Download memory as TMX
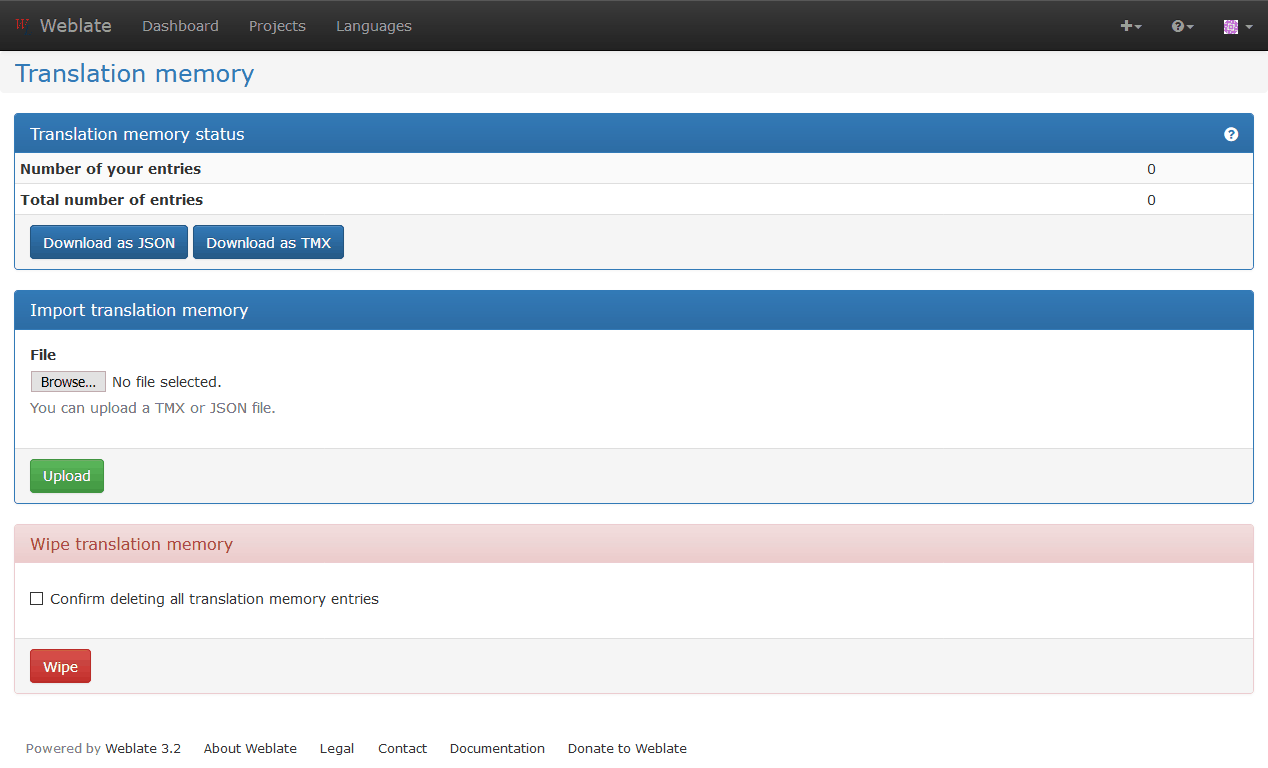 coord(268,242)
